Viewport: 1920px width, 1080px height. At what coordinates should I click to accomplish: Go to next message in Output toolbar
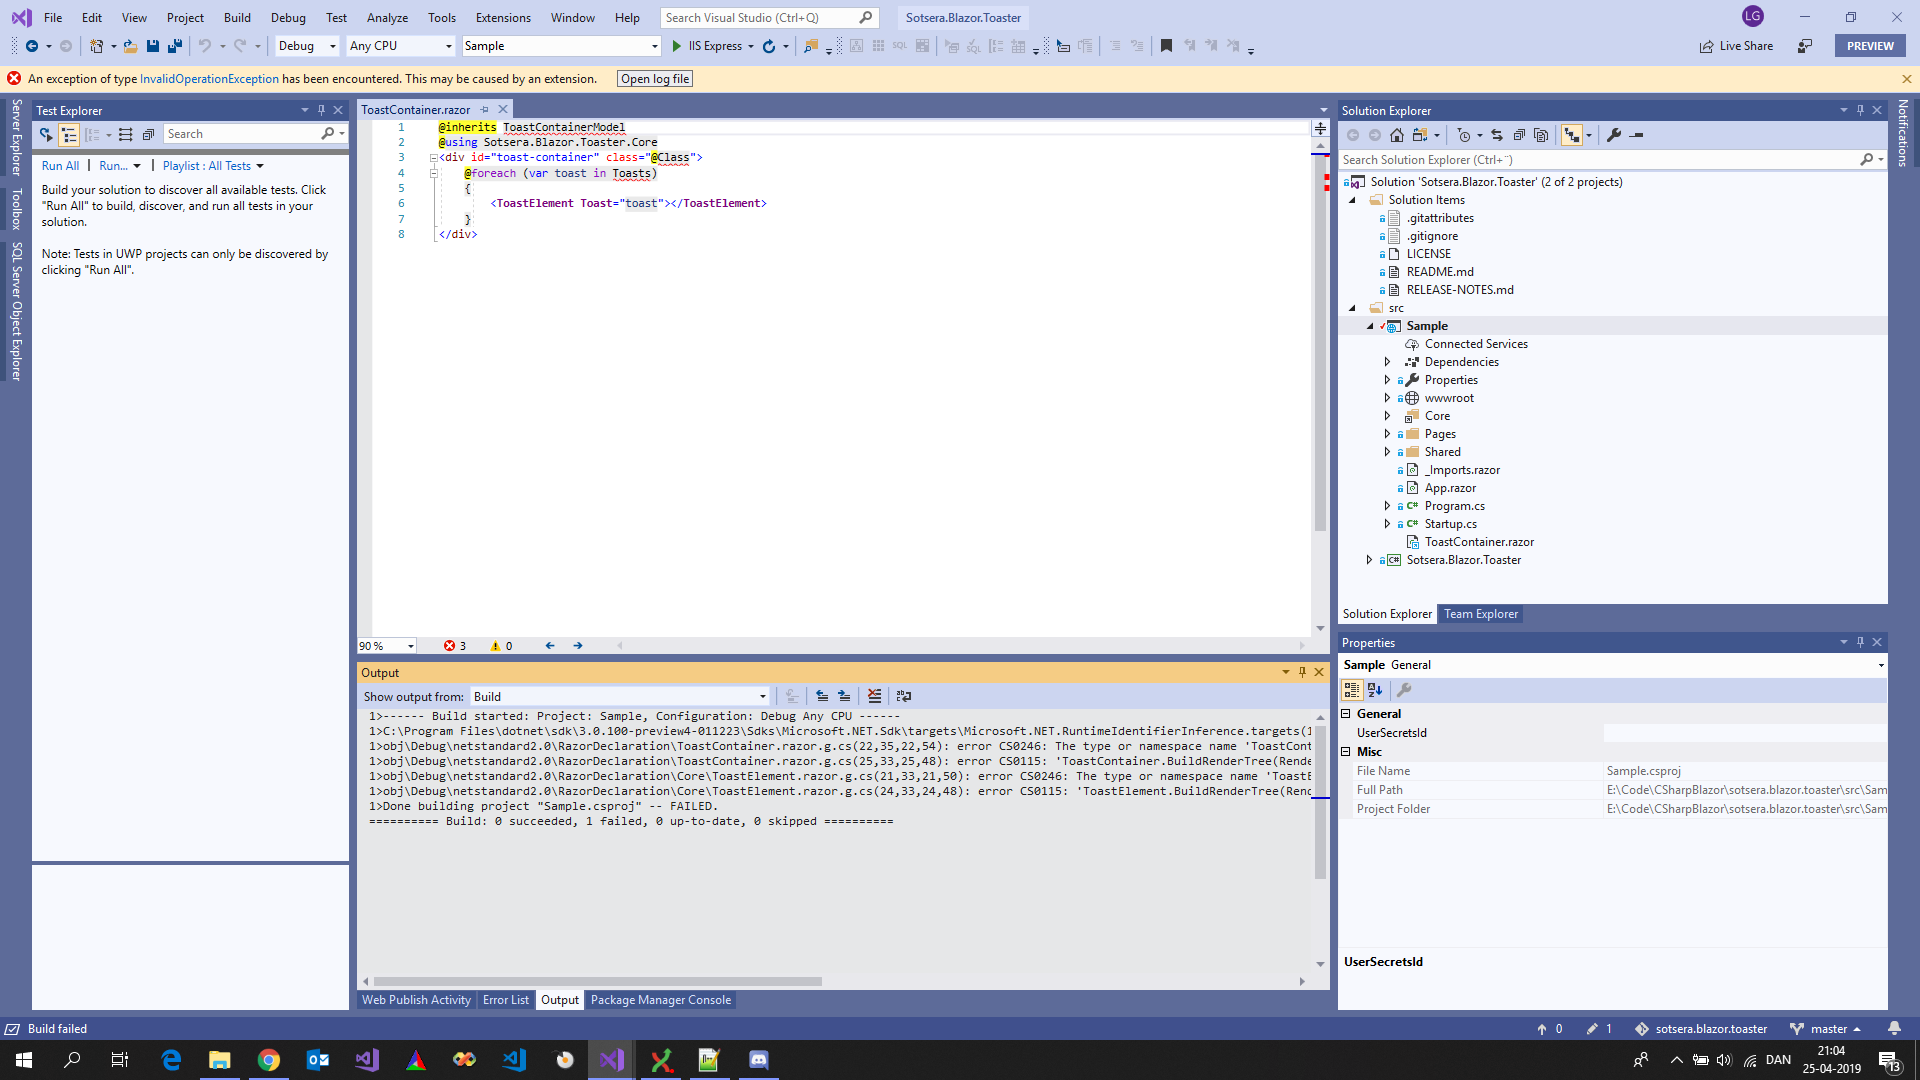(x=844, y=696)
